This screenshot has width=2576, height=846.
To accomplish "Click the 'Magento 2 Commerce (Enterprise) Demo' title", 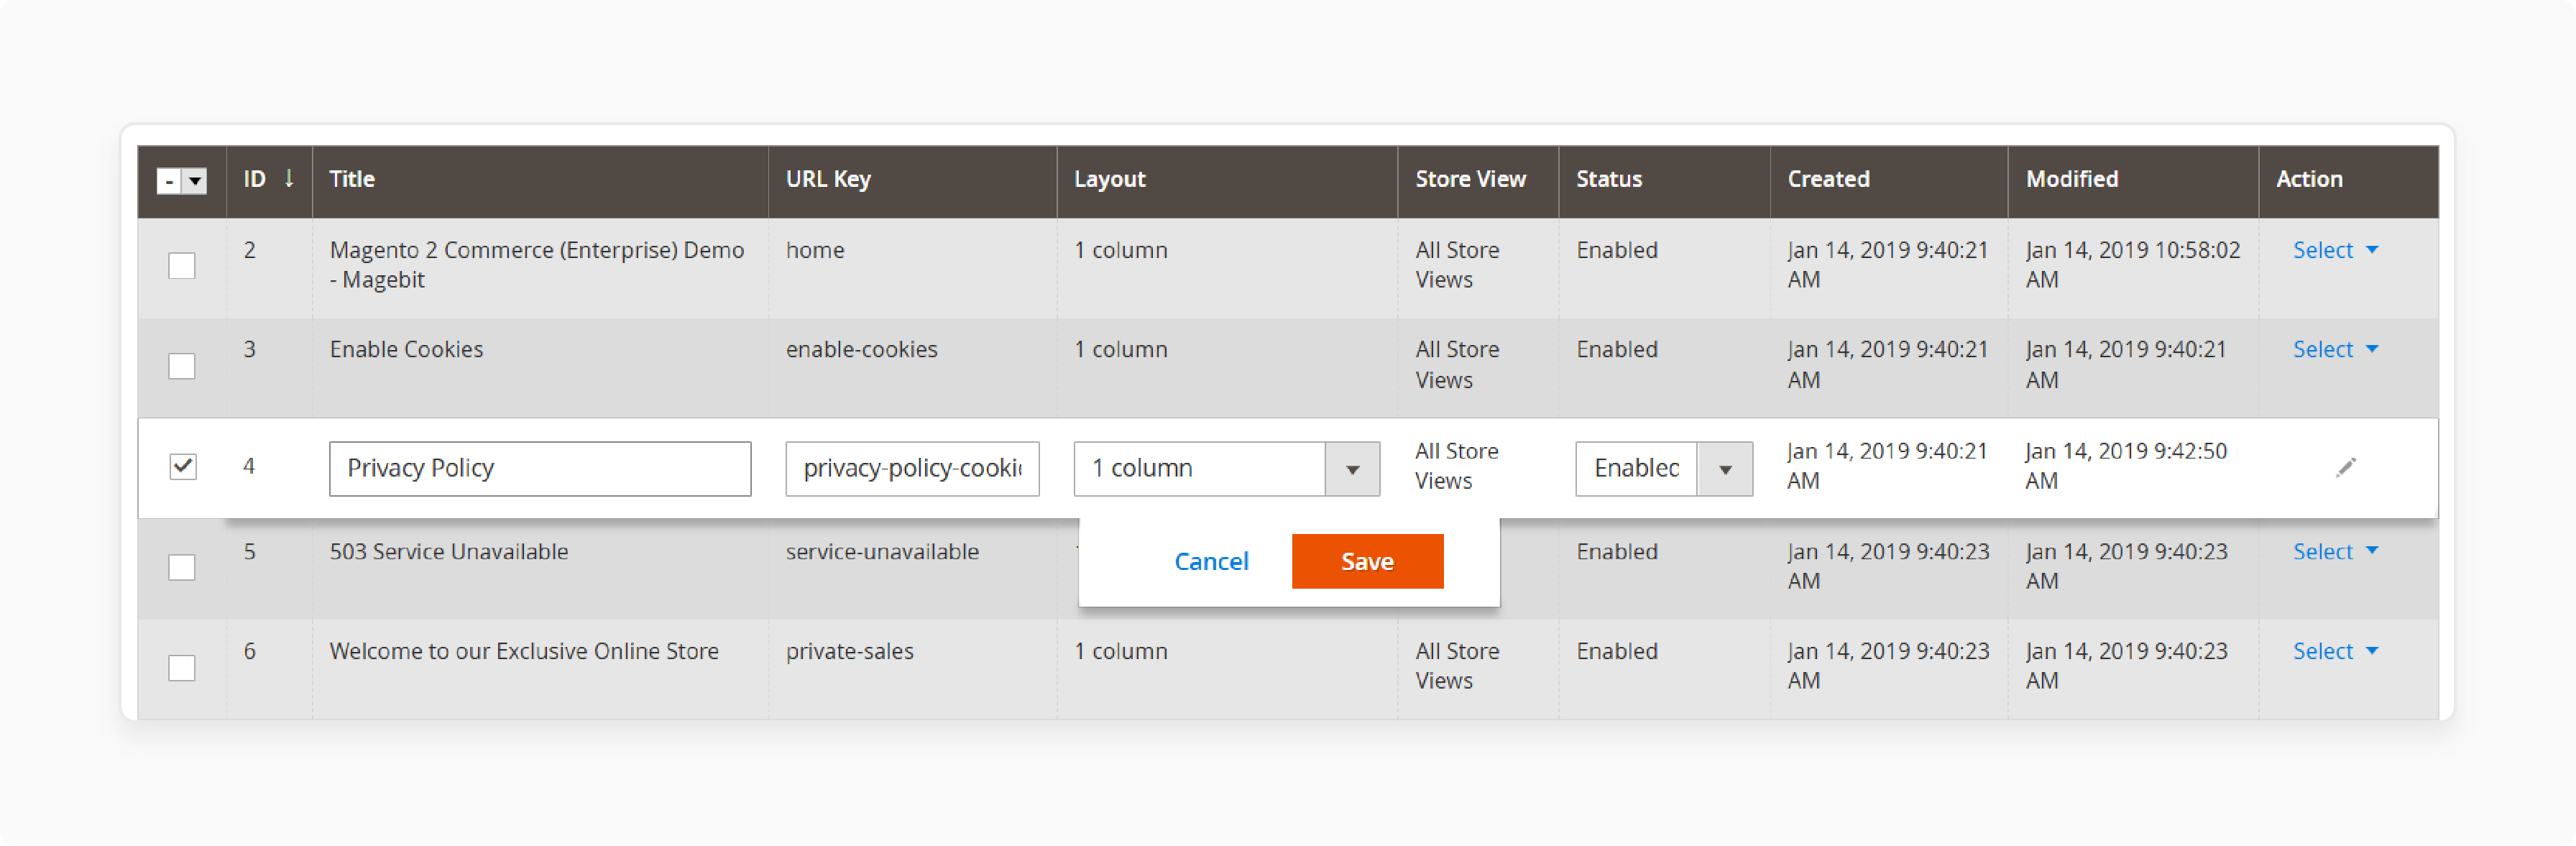I will click(537, 265).
